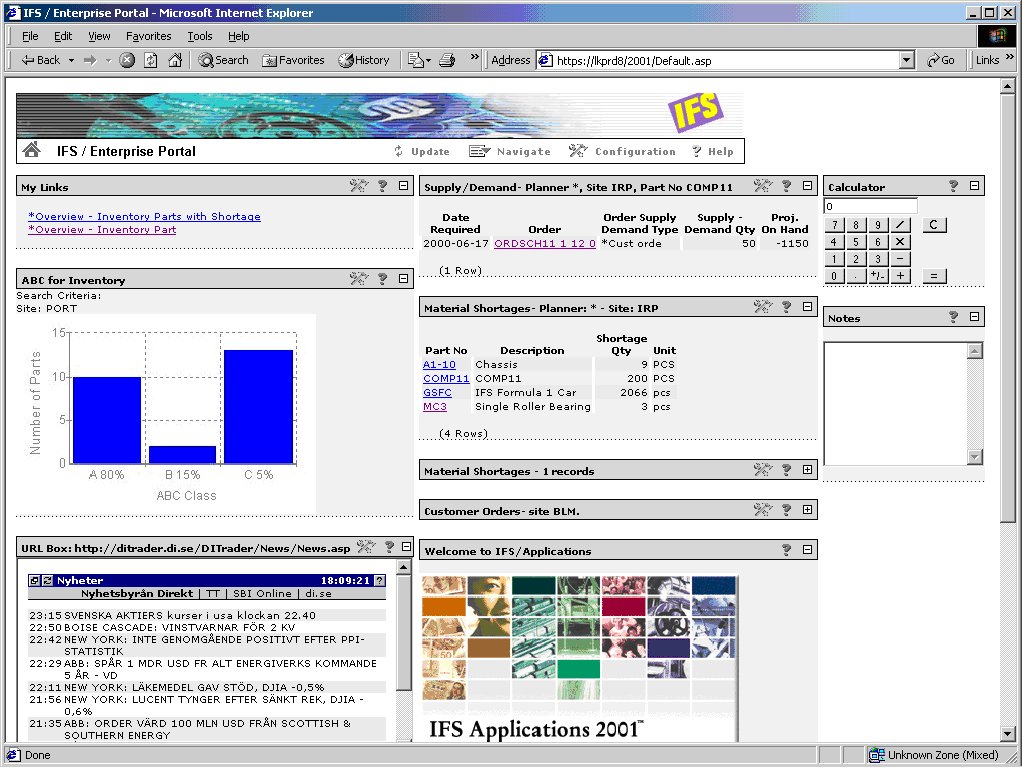Screen dimensions: 1022x768
Task: Click the portal Update button
Action: click(422, 151)
